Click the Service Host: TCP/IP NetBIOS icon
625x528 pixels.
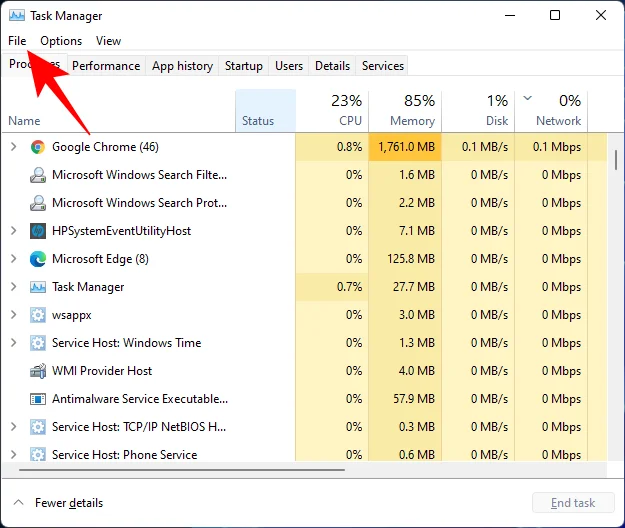(38, 427)
